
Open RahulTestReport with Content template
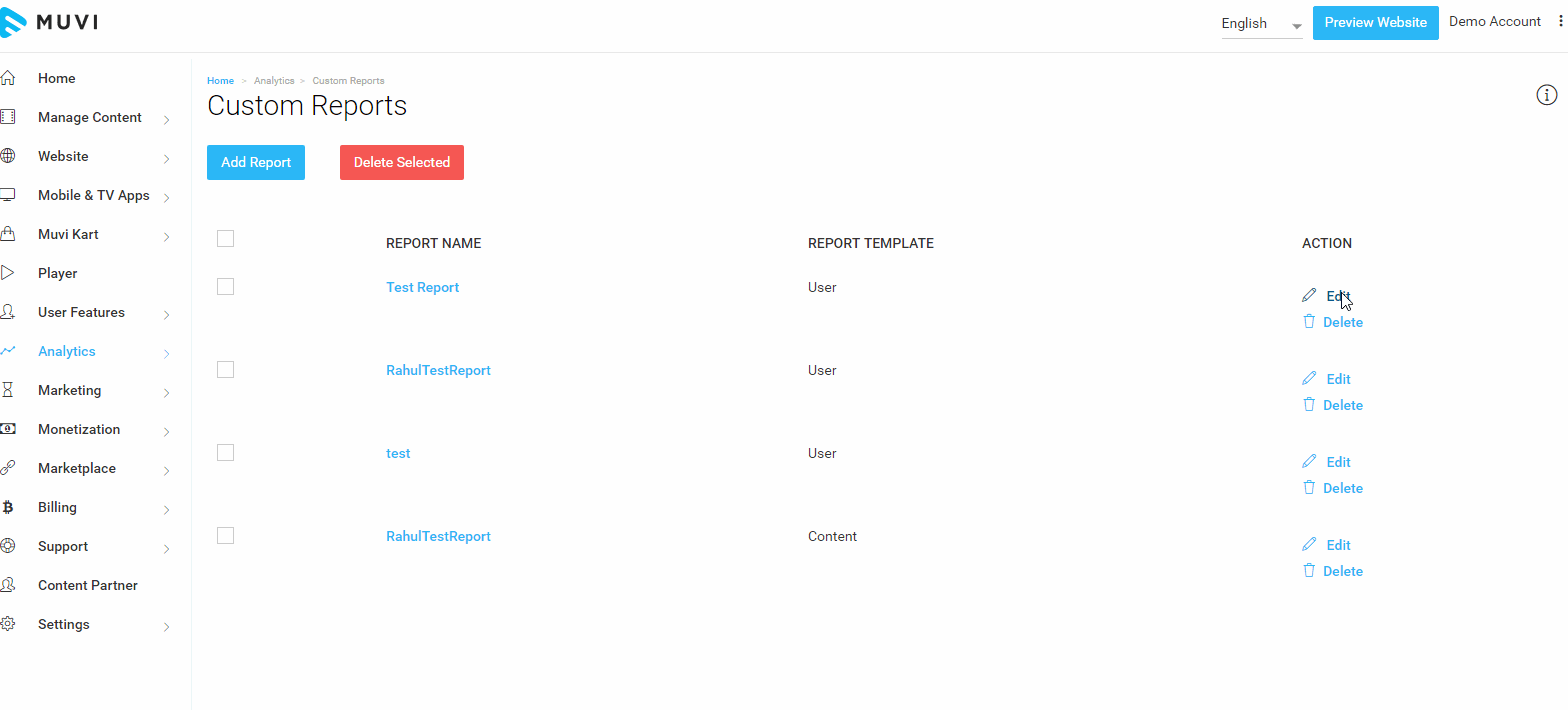pos(438,536)
